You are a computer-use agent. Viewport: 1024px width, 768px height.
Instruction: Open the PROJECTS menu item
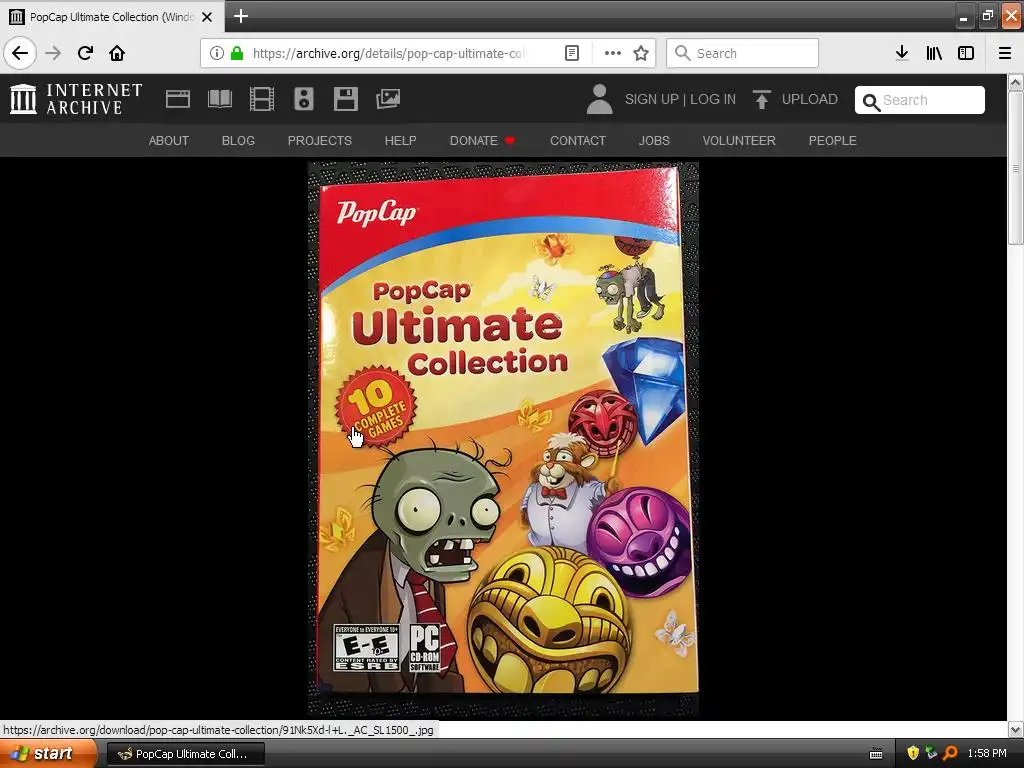click(320, 140)
